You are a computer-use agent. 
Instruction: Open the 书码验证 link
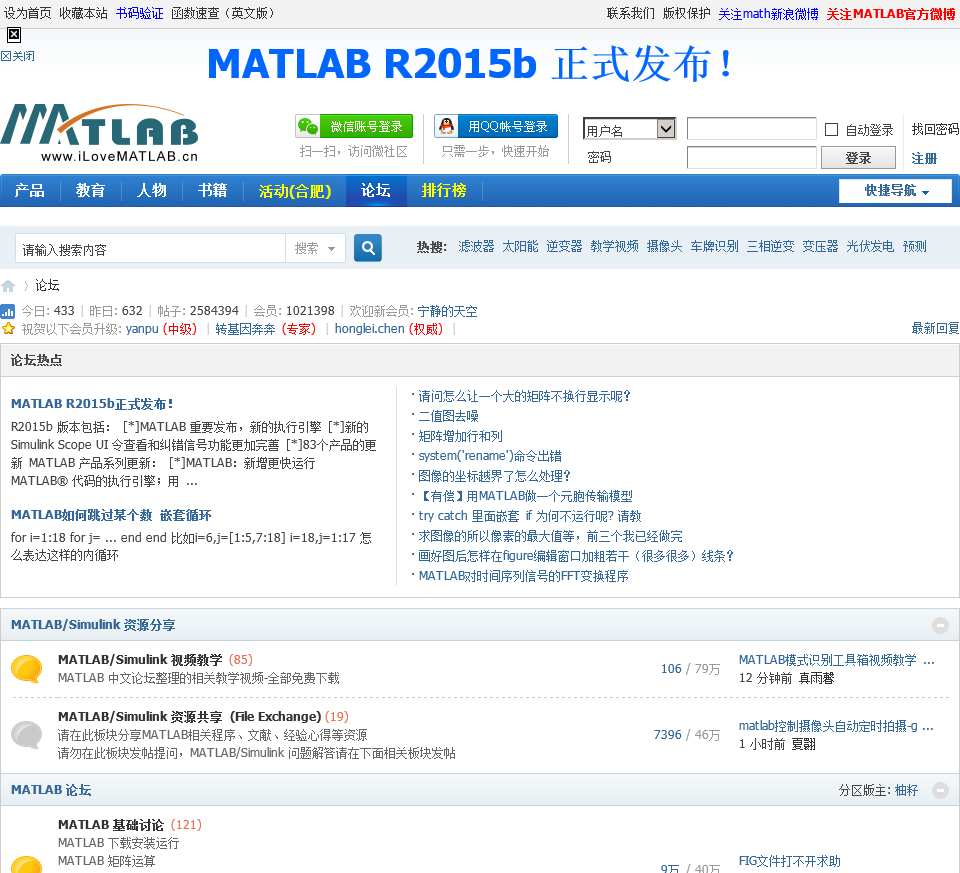point(140,13)
